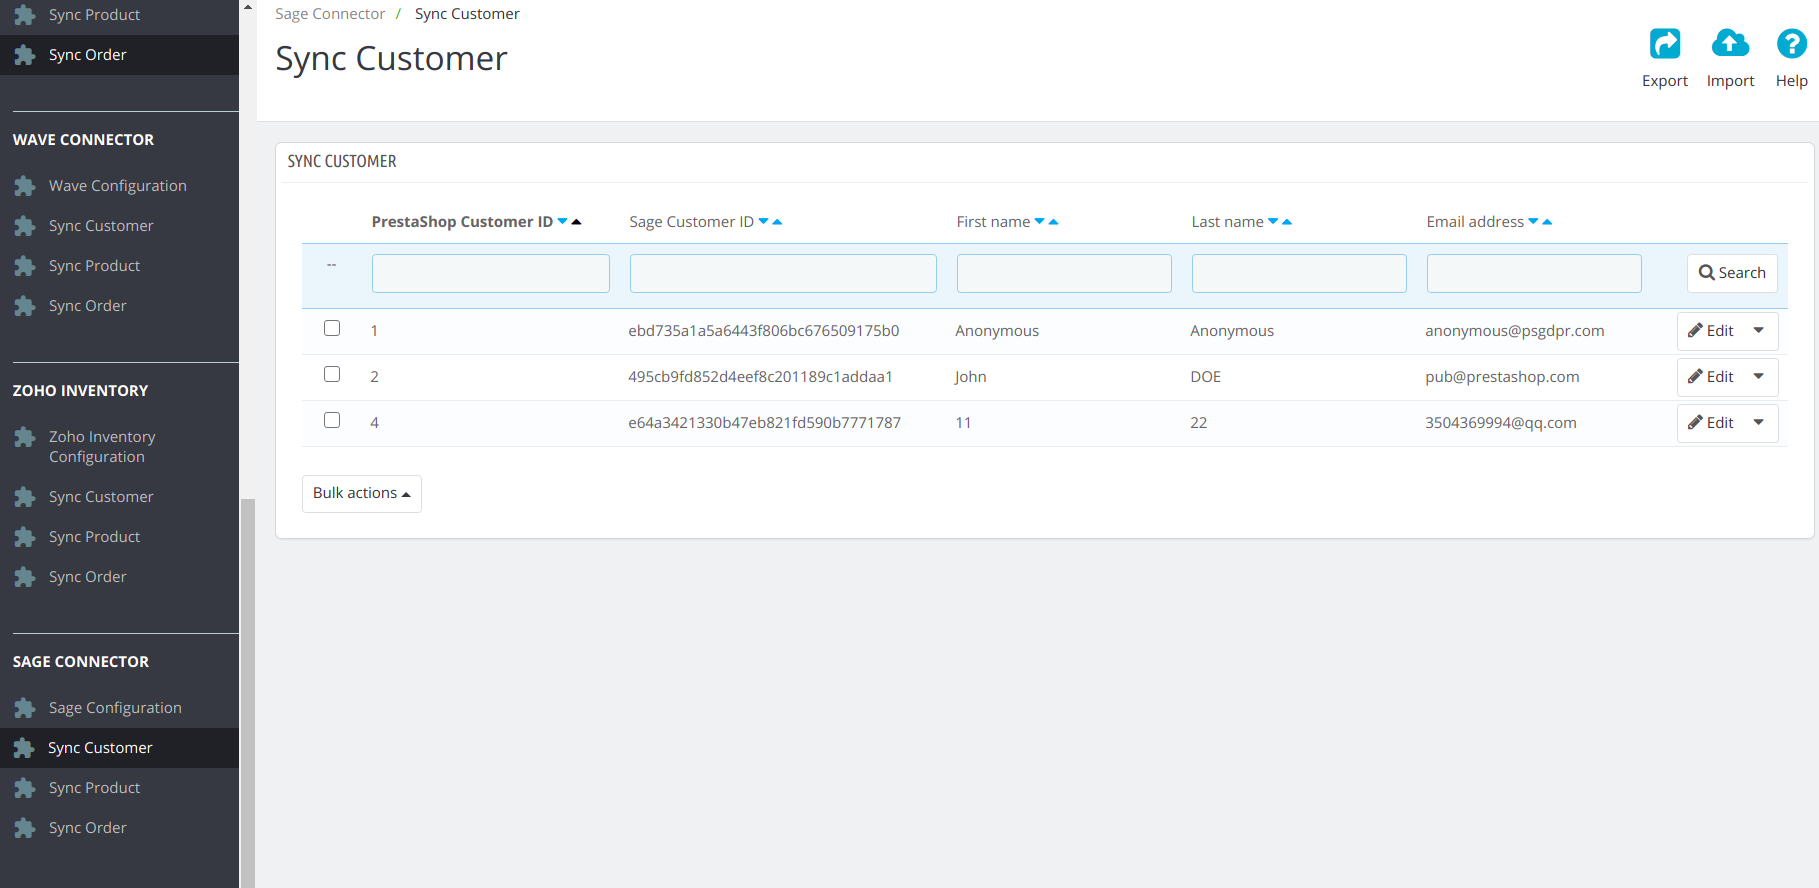Sort Email address ascending arrow

point(1547,221)
